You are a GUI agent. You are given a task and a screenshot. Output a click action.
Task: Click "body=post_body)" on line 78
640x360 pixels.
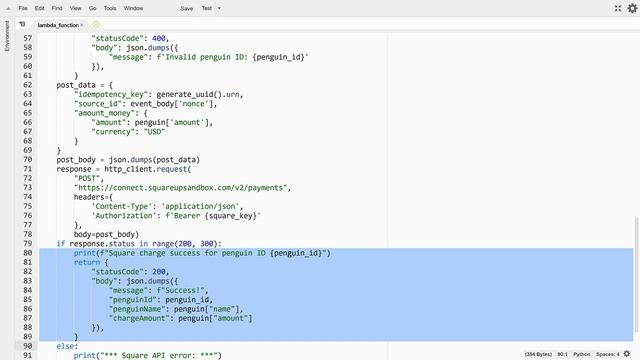point(106,234)
